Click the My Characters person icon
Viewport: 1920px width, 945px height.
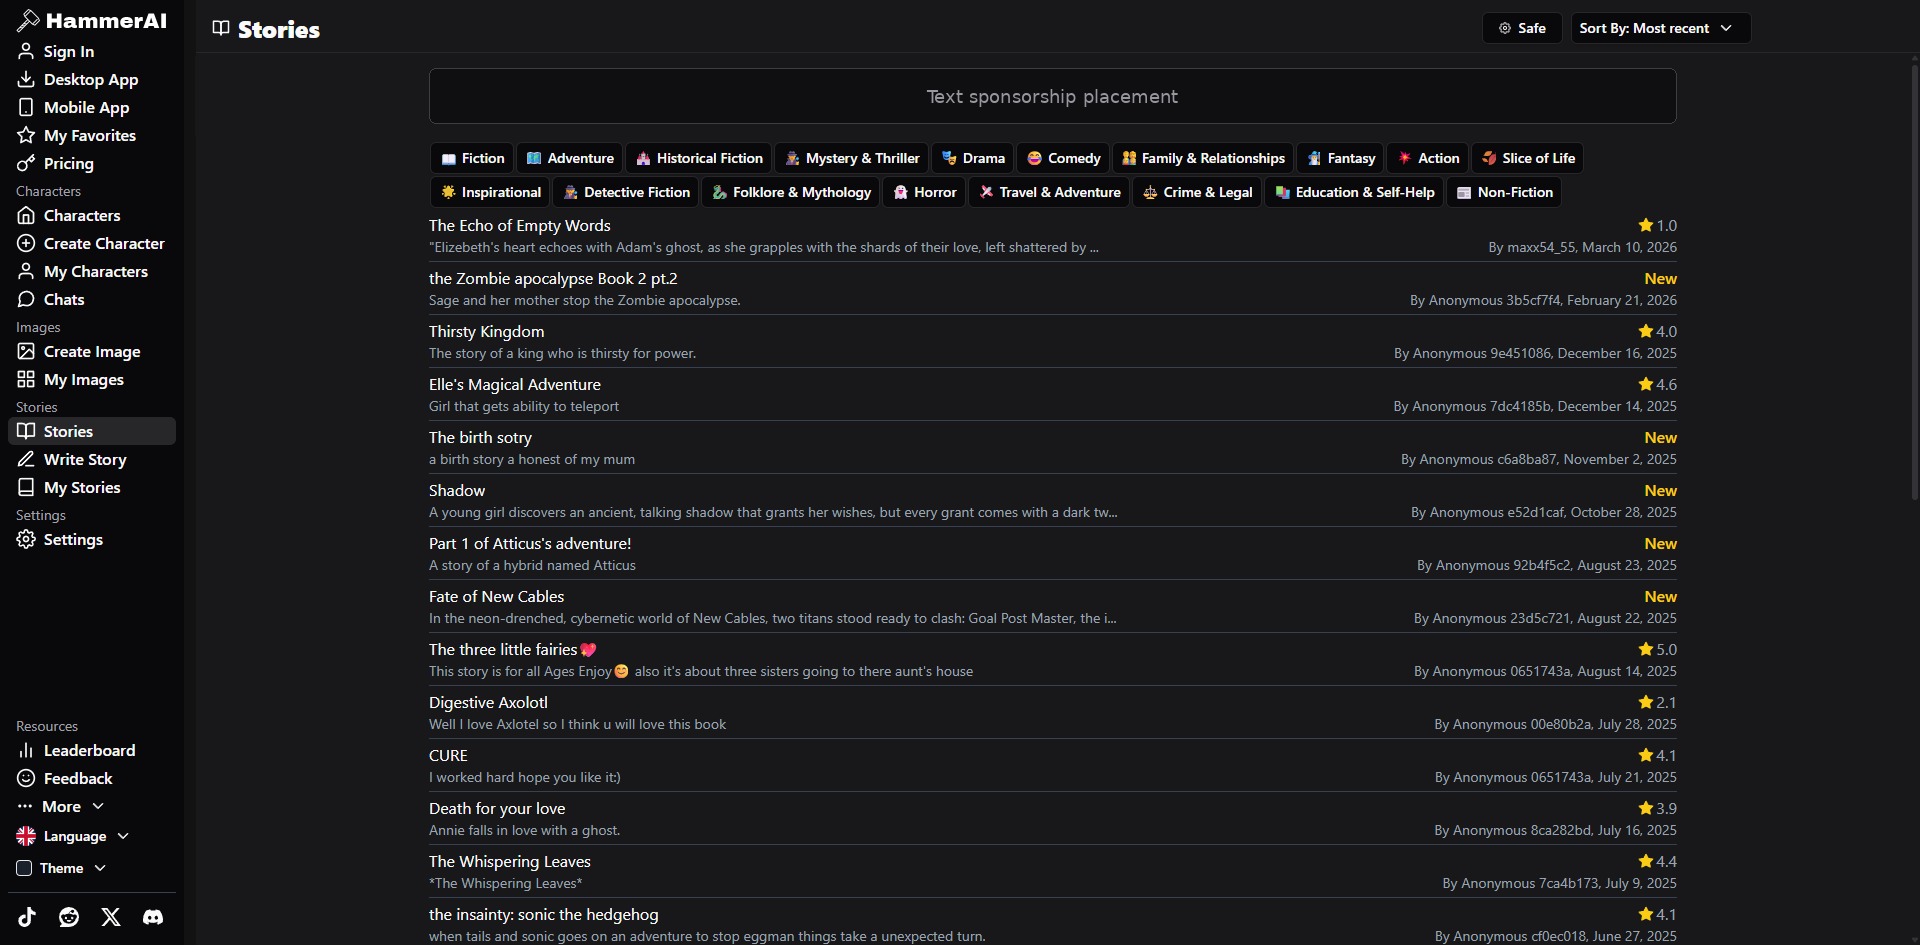26,271
